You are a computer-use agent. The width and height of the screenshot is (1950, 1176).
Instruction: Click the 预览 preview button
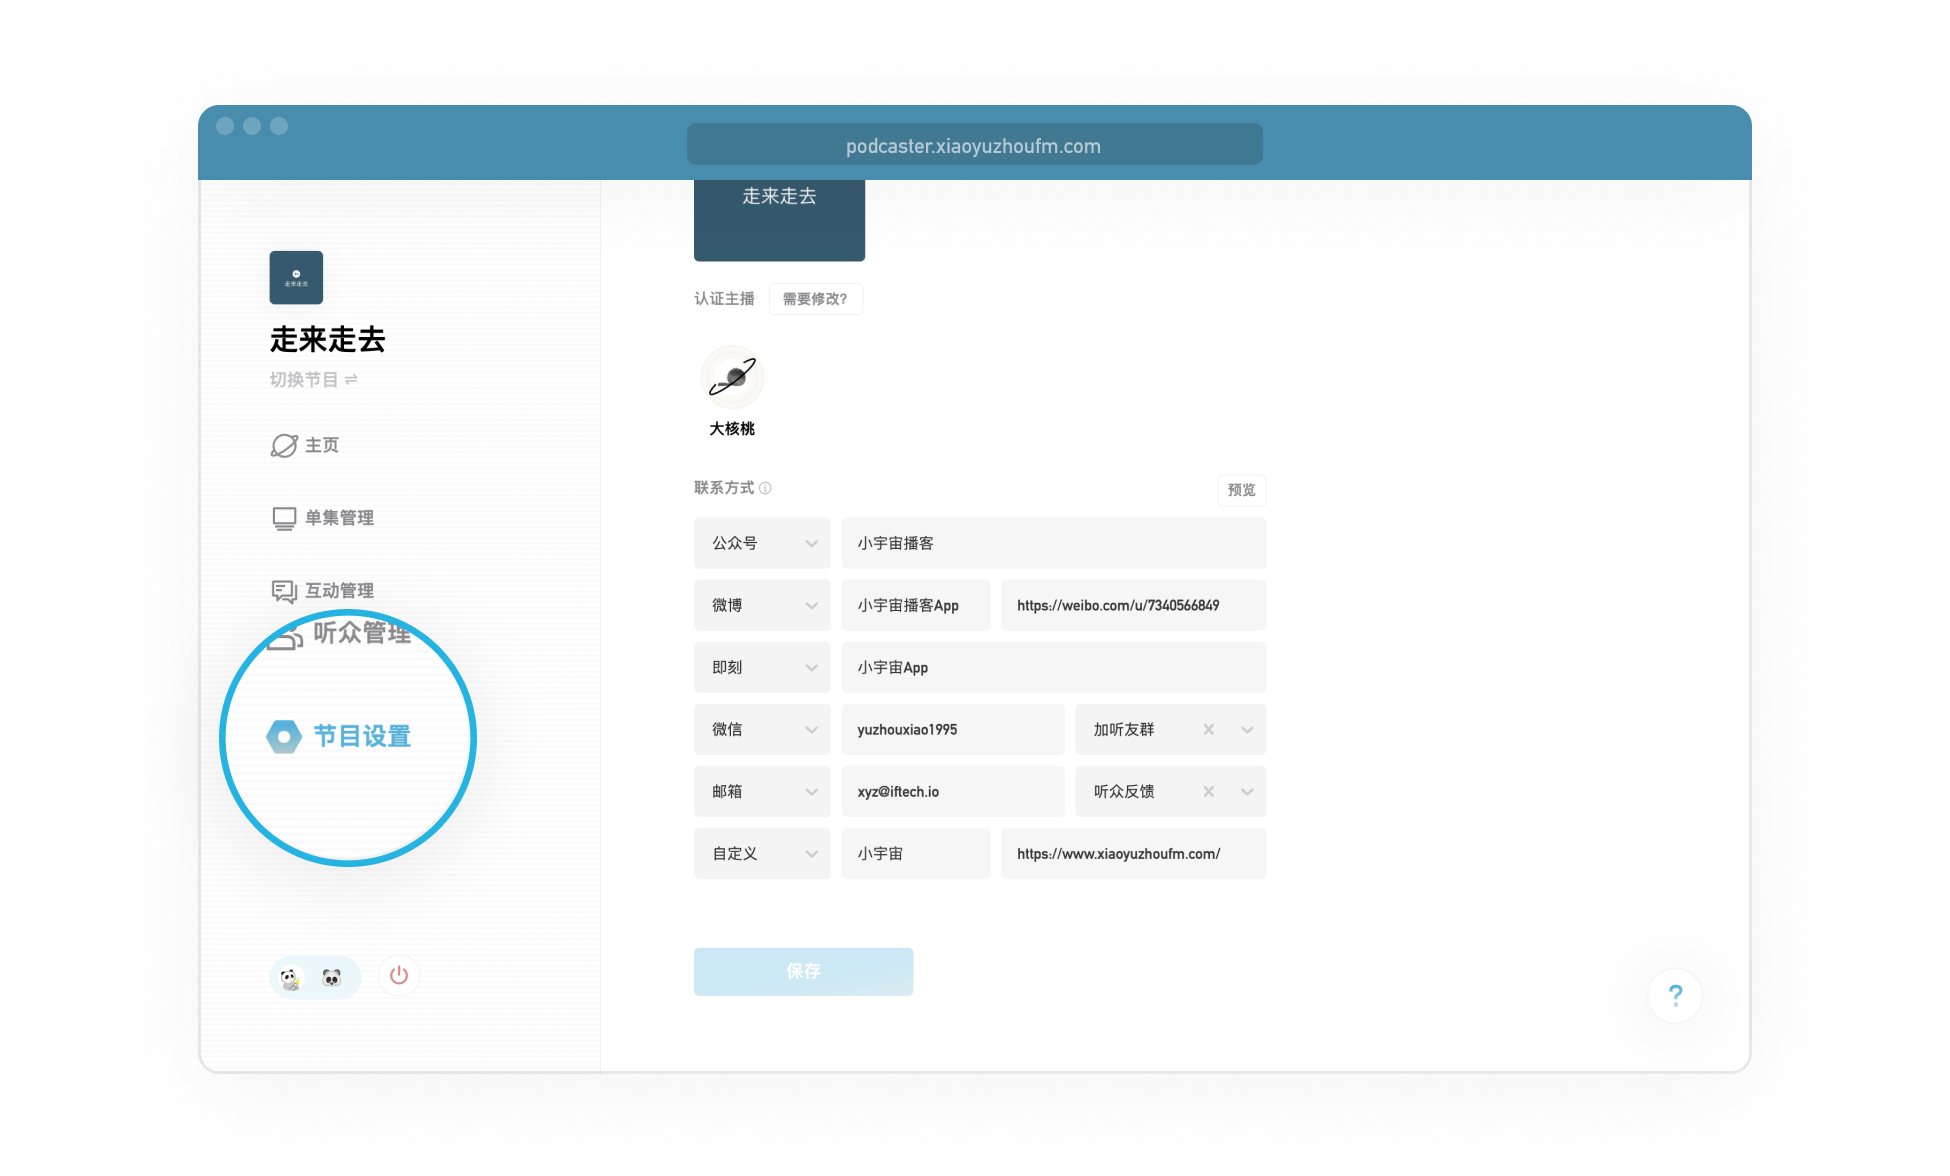[x=1241, y=490]
